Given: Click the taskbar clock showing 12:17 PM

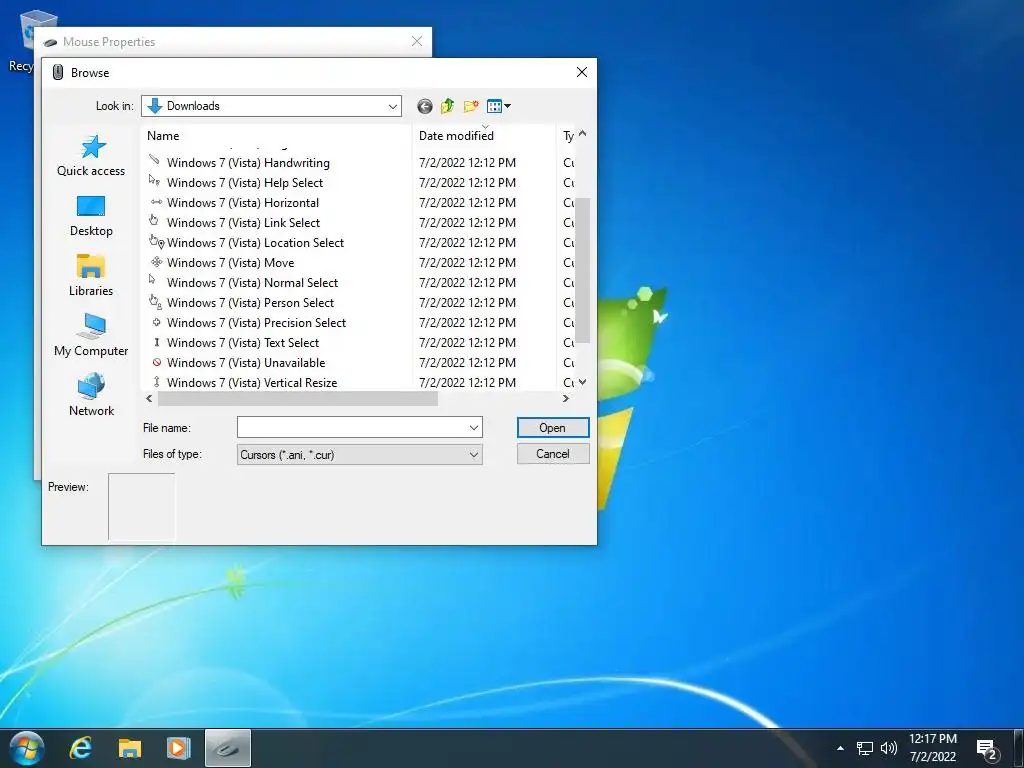Looking at the screenshot, I should (933, 748).
